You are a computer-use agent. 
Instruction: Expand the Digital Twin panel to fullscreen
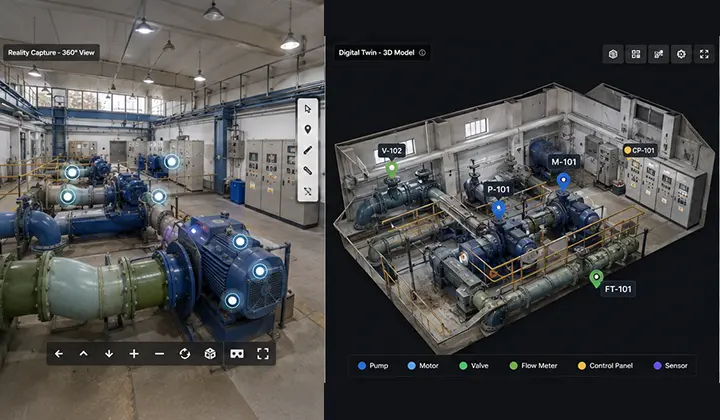[704, 54]
